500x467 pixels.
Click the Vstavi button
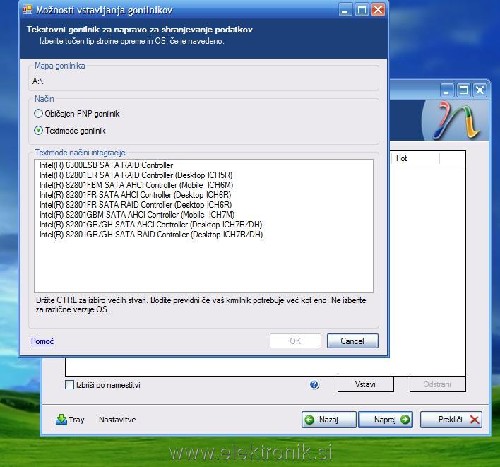click(x=365, y=384)
